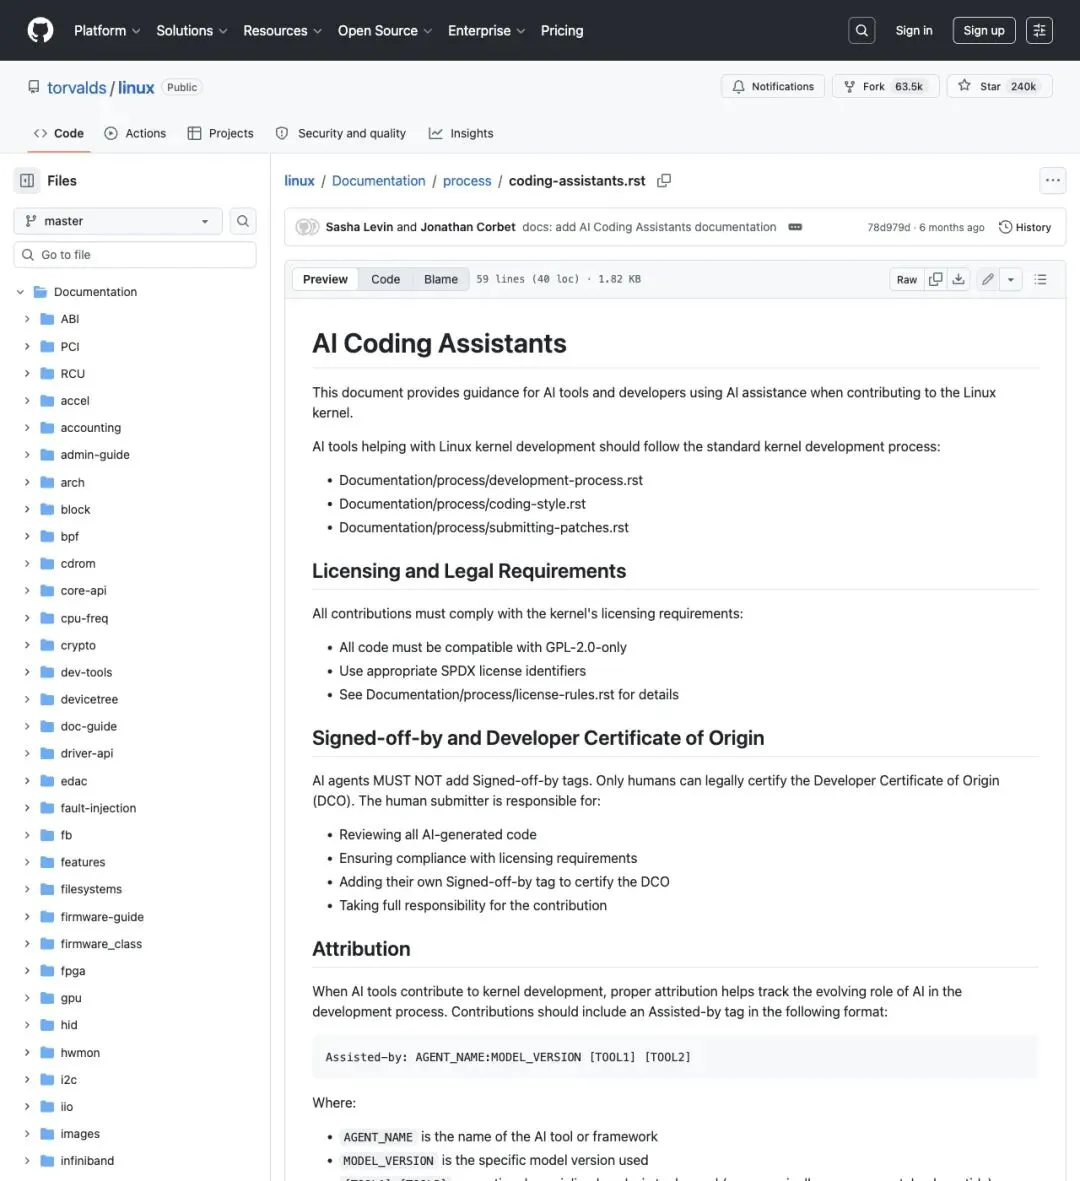Fork the repository
The height and width of the screenshot is (1181, 1080).
click(885, 86)
